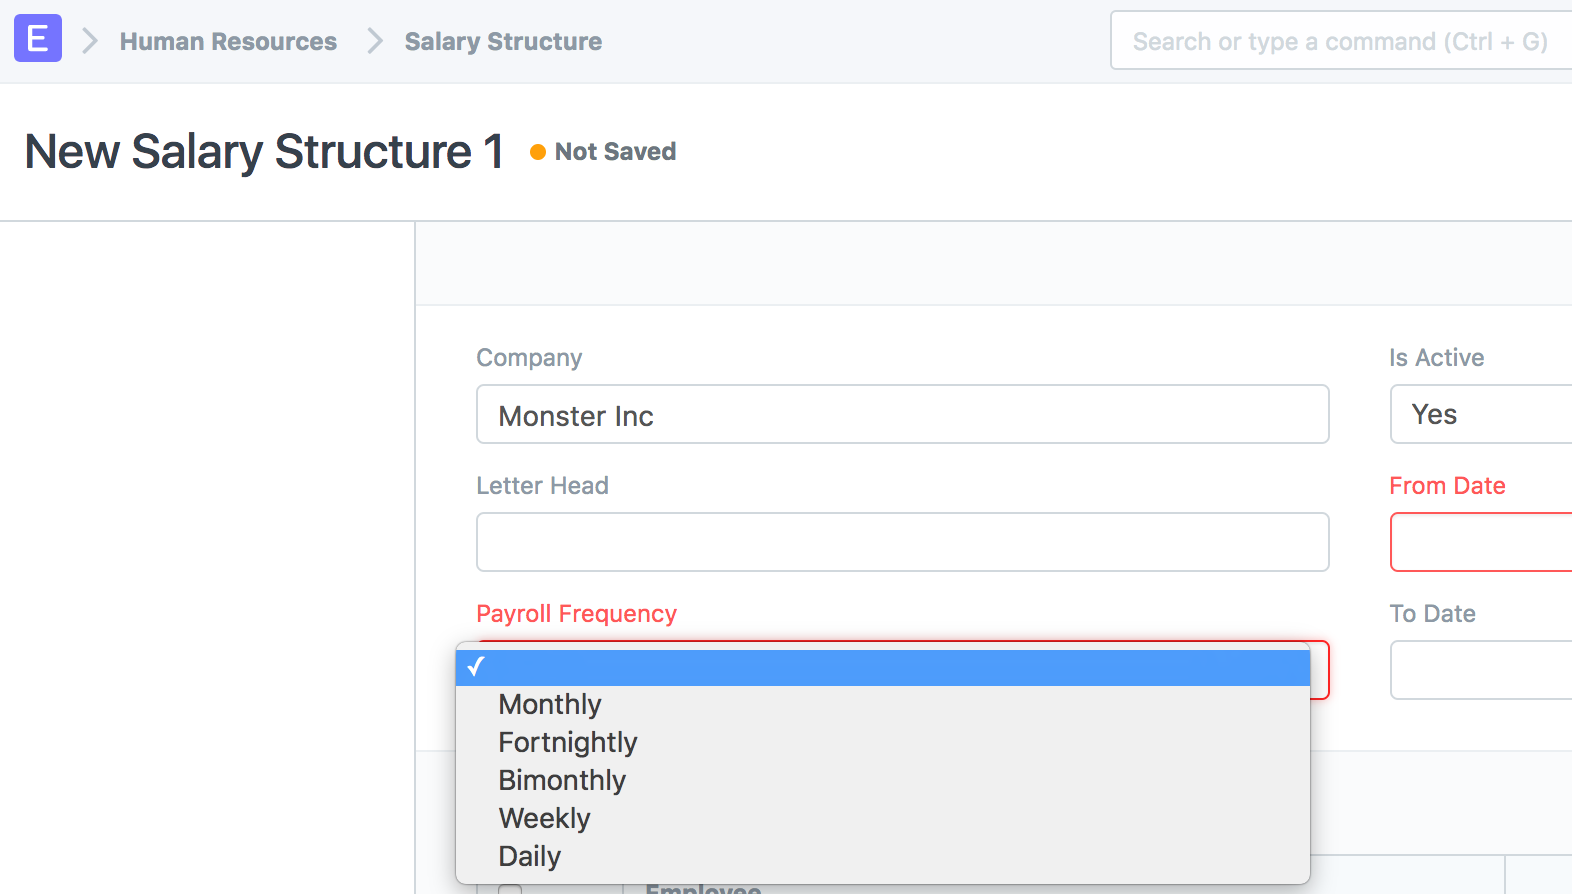Open the Is Active dropdown showing Yes
1572x894 pixels.
coord(1481,414)
